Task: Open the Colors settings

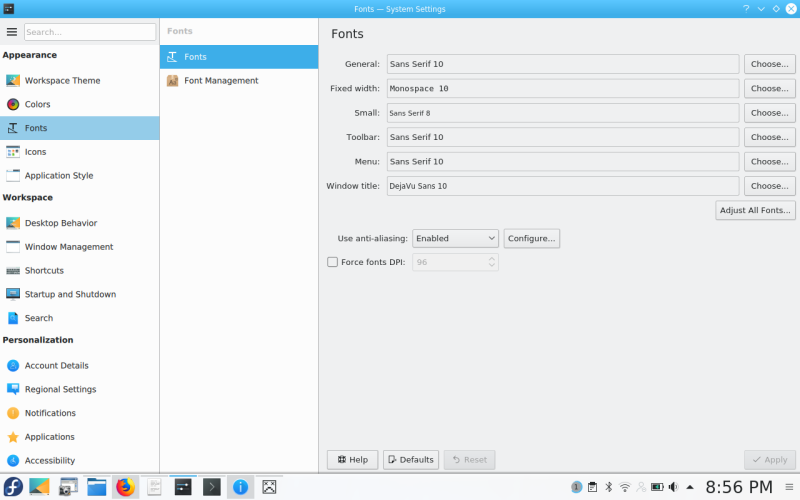Action: pyautogui.click(x=80, y=104)
